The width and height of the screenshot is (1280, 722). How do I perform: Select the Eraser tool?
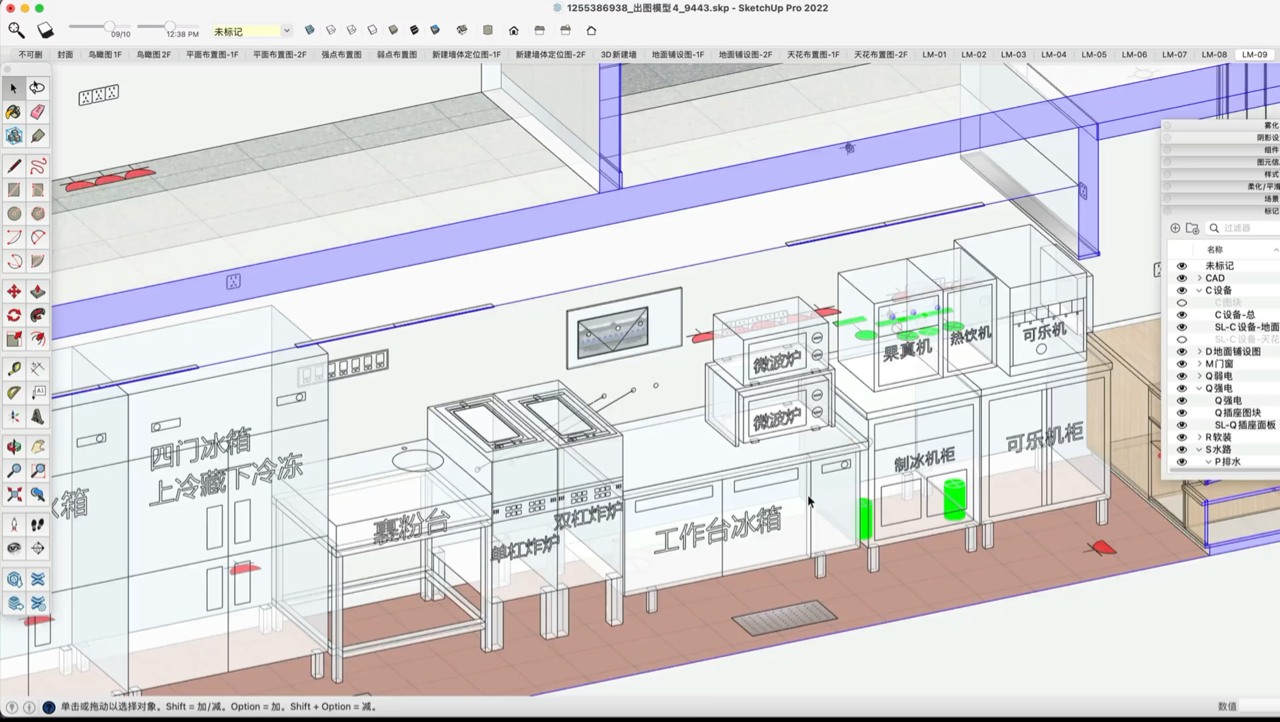[37, 112]
